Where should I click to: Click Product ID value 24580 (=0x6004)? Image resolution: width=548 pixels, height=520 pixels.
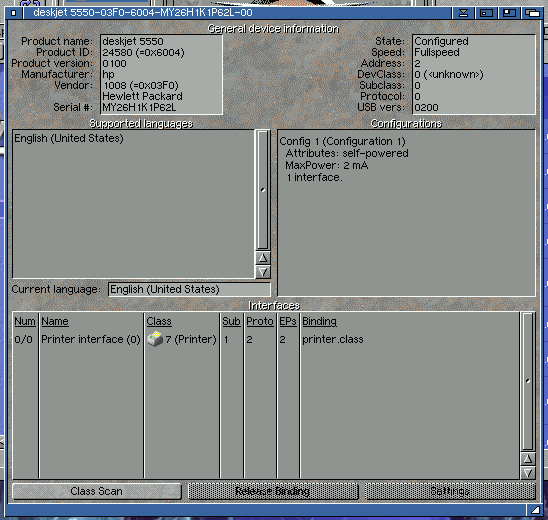point(143,52)
